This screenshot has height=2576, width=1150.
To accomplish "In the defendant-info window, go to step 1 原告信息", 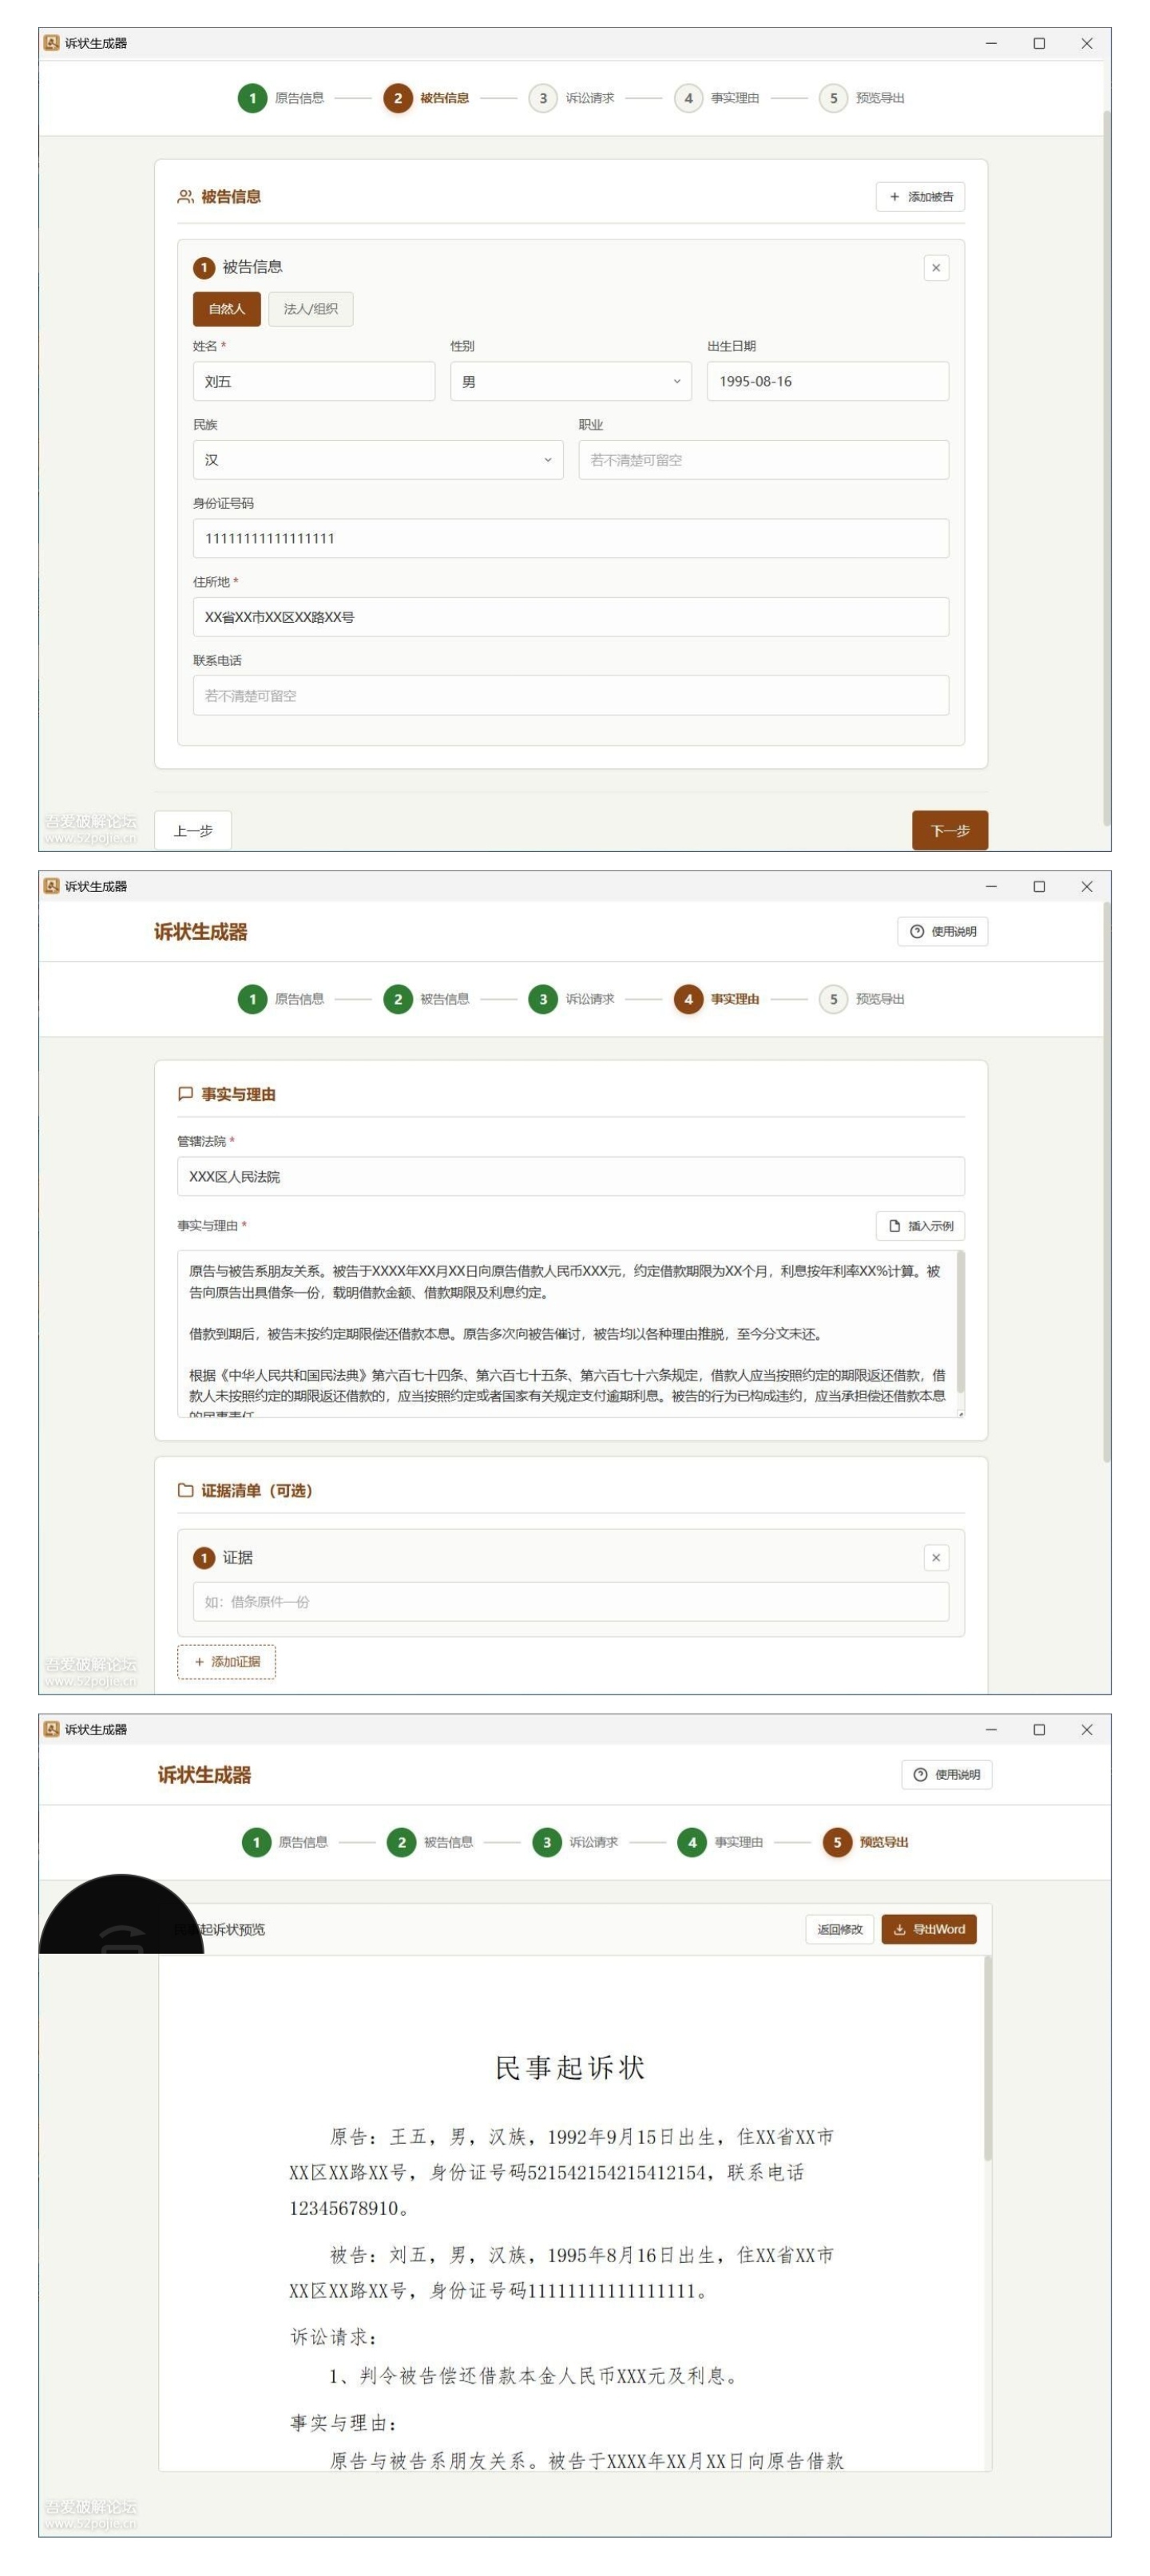I will click(281, 98).
